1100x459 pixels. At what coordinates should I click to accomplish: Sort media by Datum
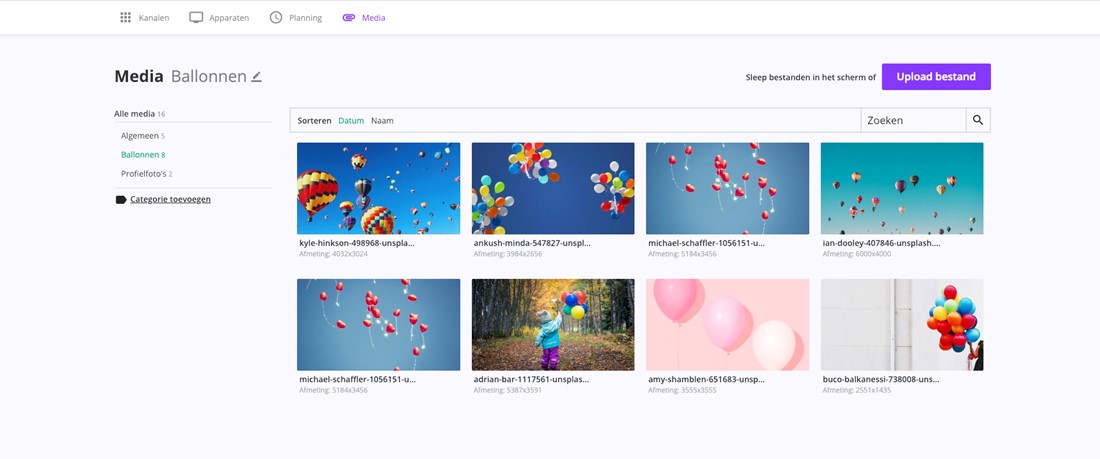pos(351,121)
